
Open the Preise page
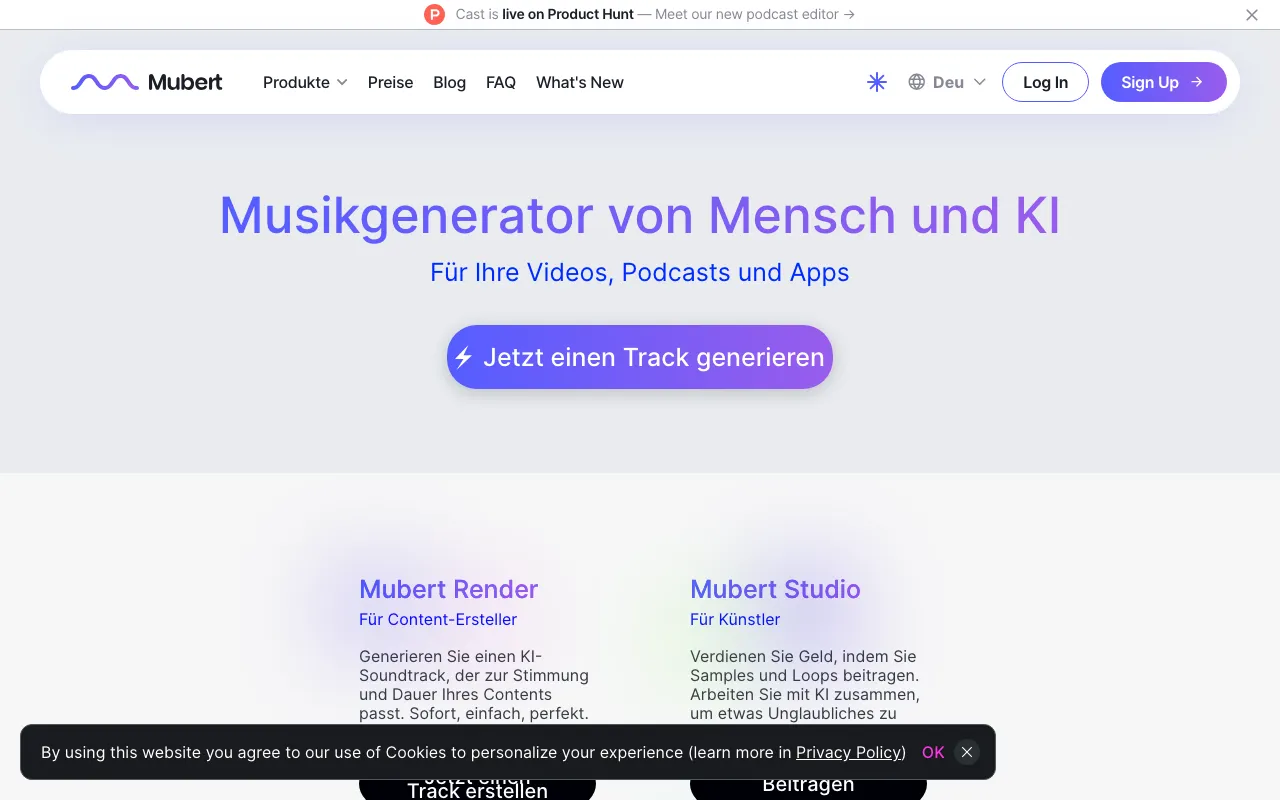click(x=390, y=82)
